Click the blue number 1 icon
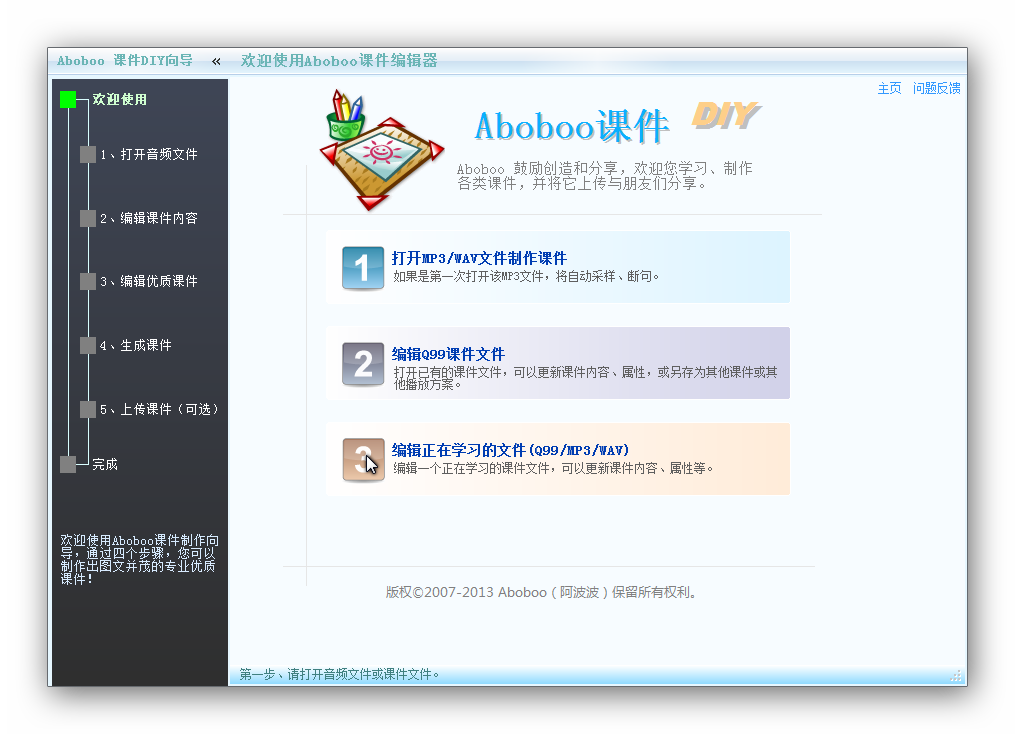 [x=362, y=267]
